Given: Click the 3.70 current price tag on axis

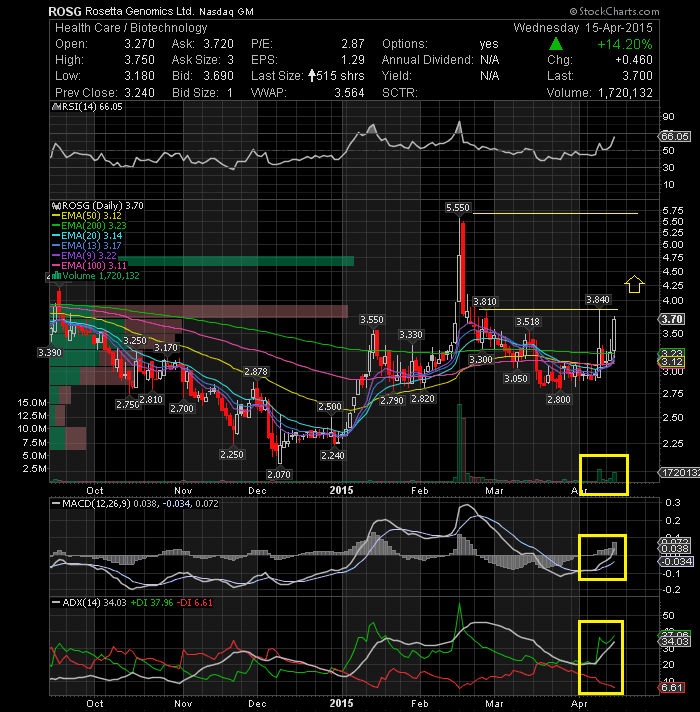Looking at the screenshot, I should 671,319.
